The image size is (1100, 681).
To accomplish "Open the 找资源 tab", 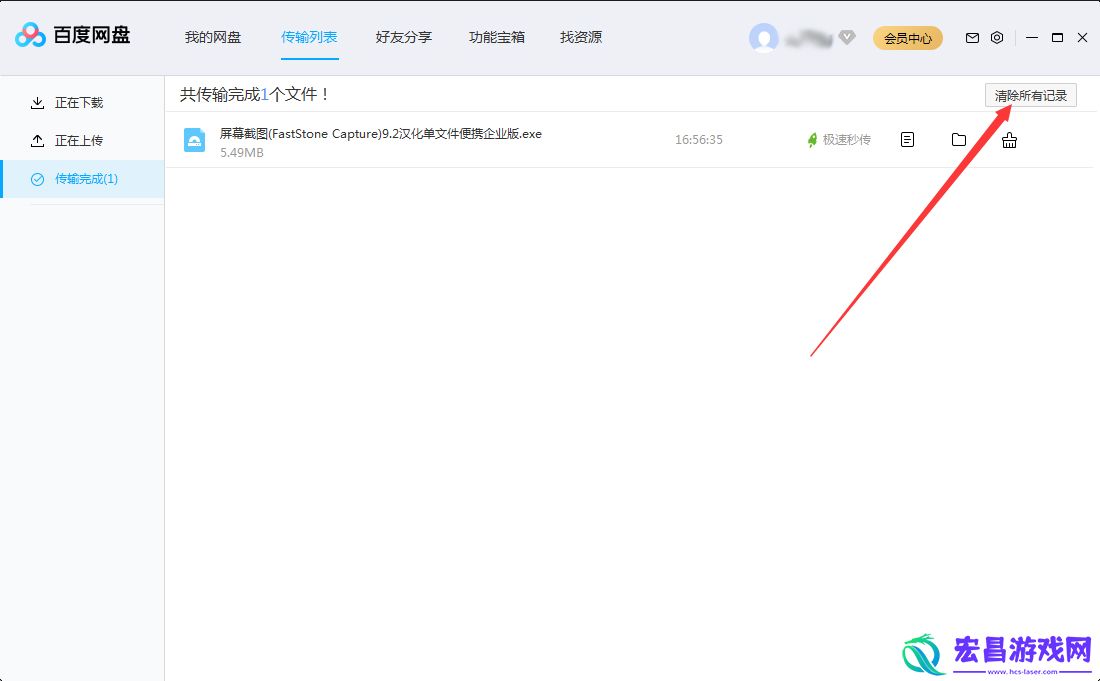I will point(581,37).
